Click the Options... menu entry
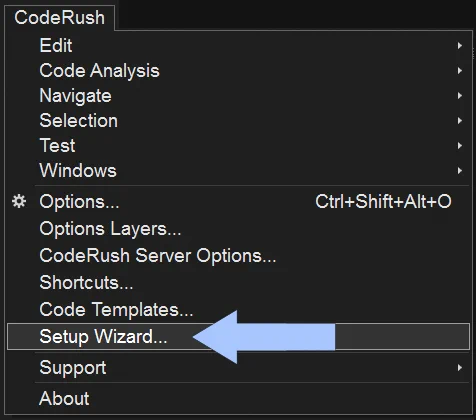This screenshot has height=420, width=476. coord(238,202)
